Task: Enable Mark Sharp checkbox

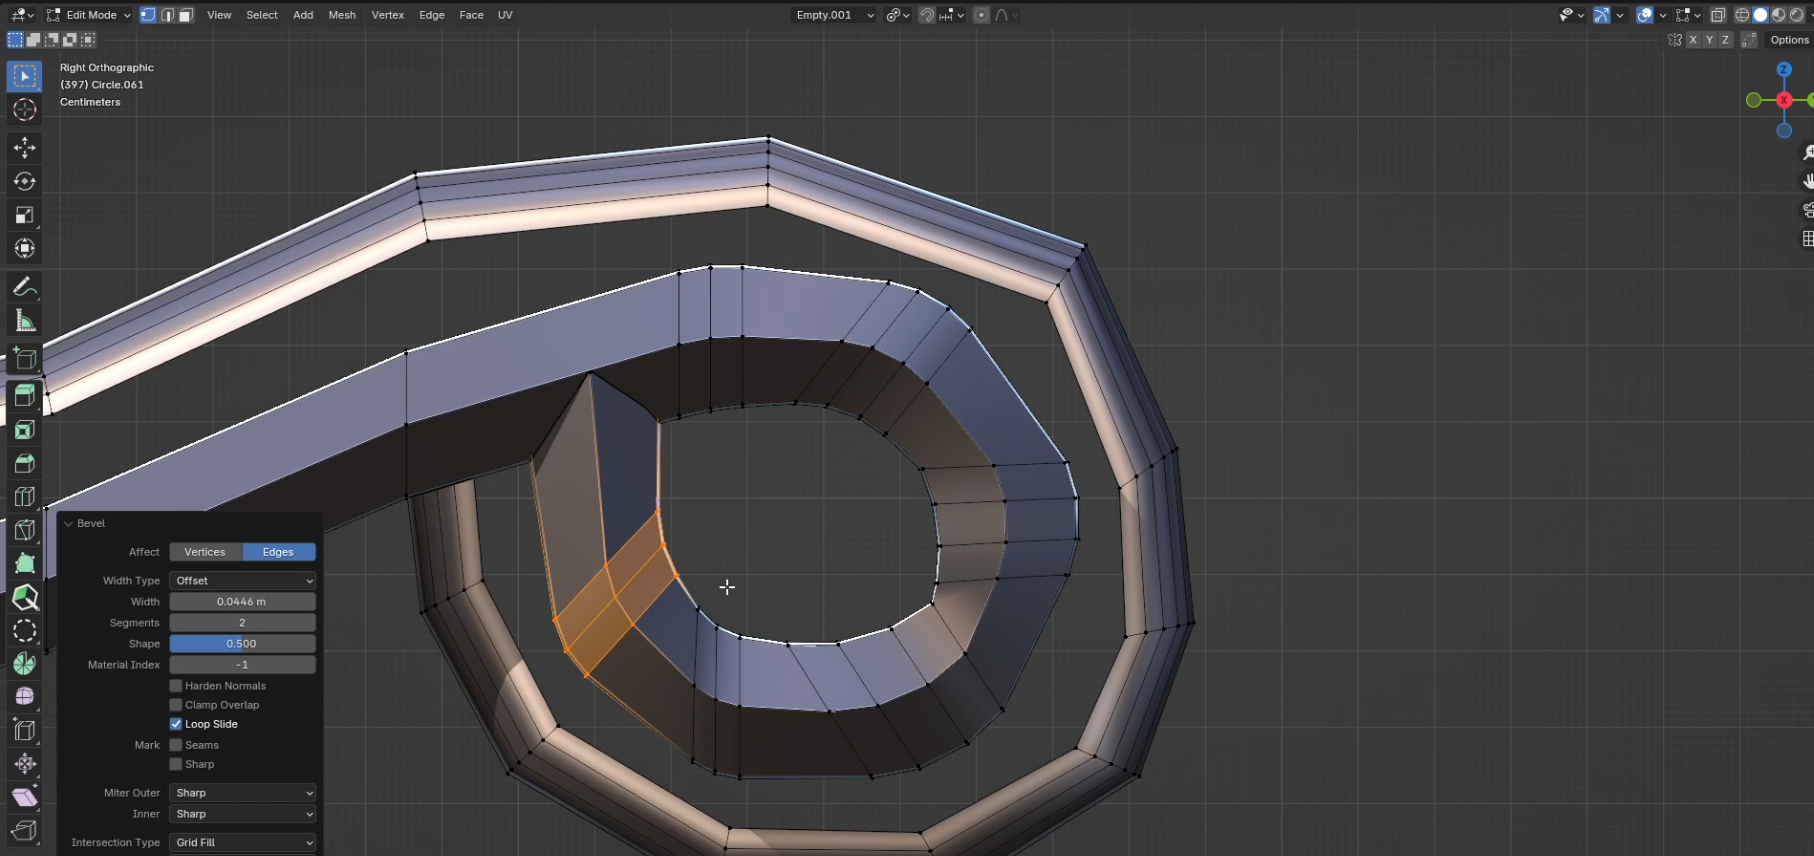Action: pyautogui.click(x=176, y=764)
